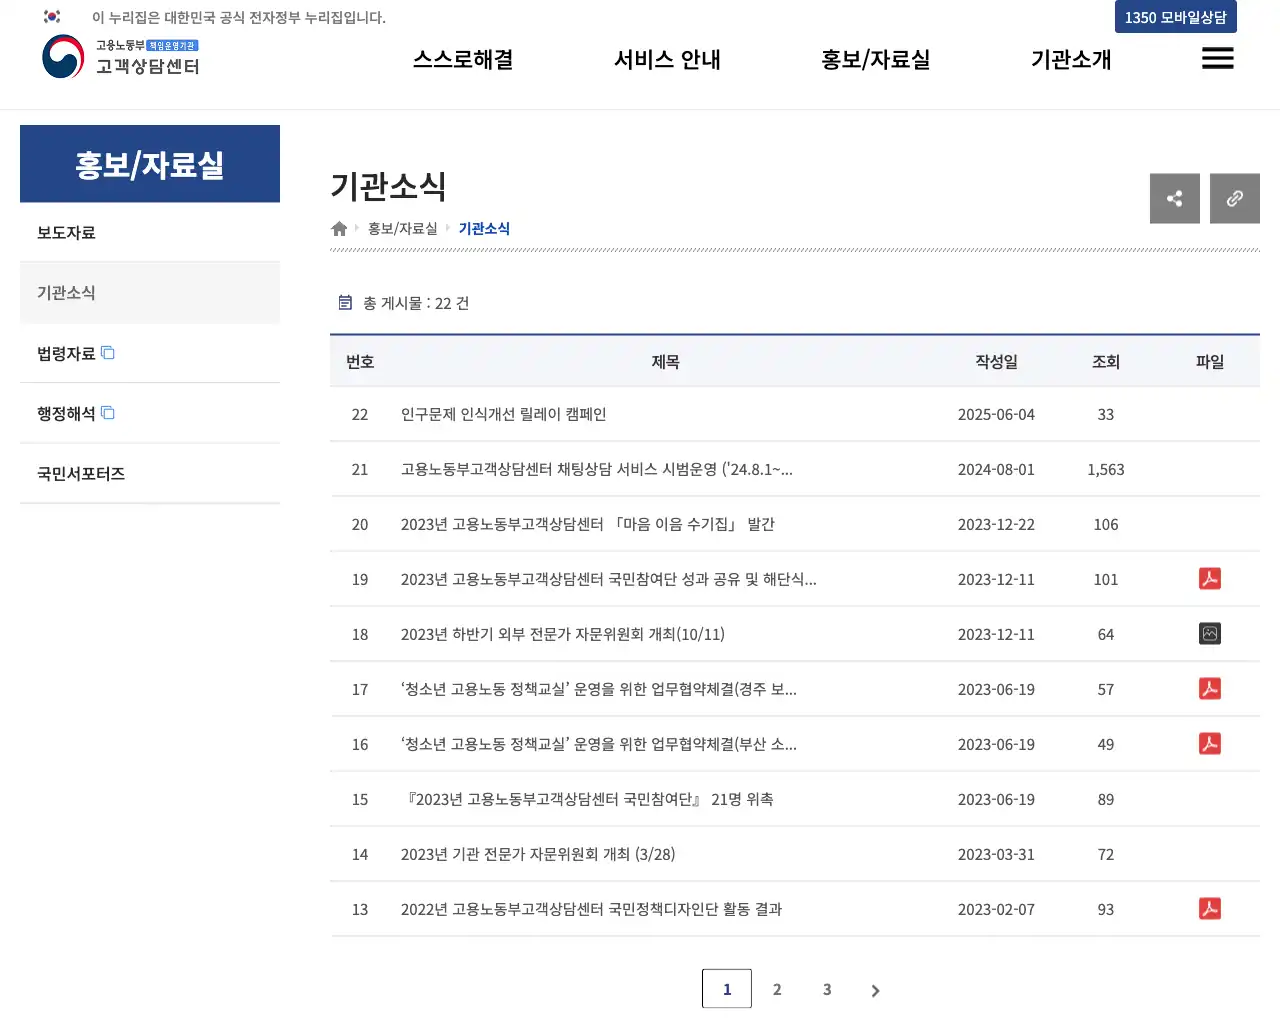
Task: Click the share icon
Action: pos(1174,198)
